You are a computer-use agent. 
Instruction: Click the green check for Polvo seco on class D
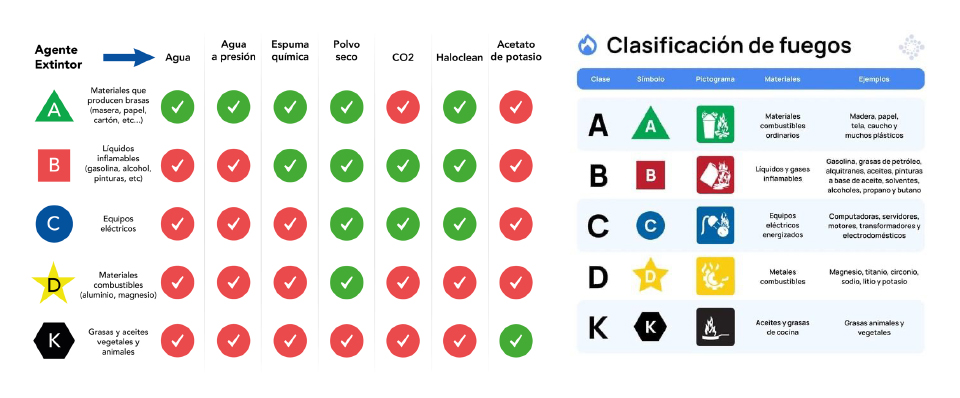point(347,282)
